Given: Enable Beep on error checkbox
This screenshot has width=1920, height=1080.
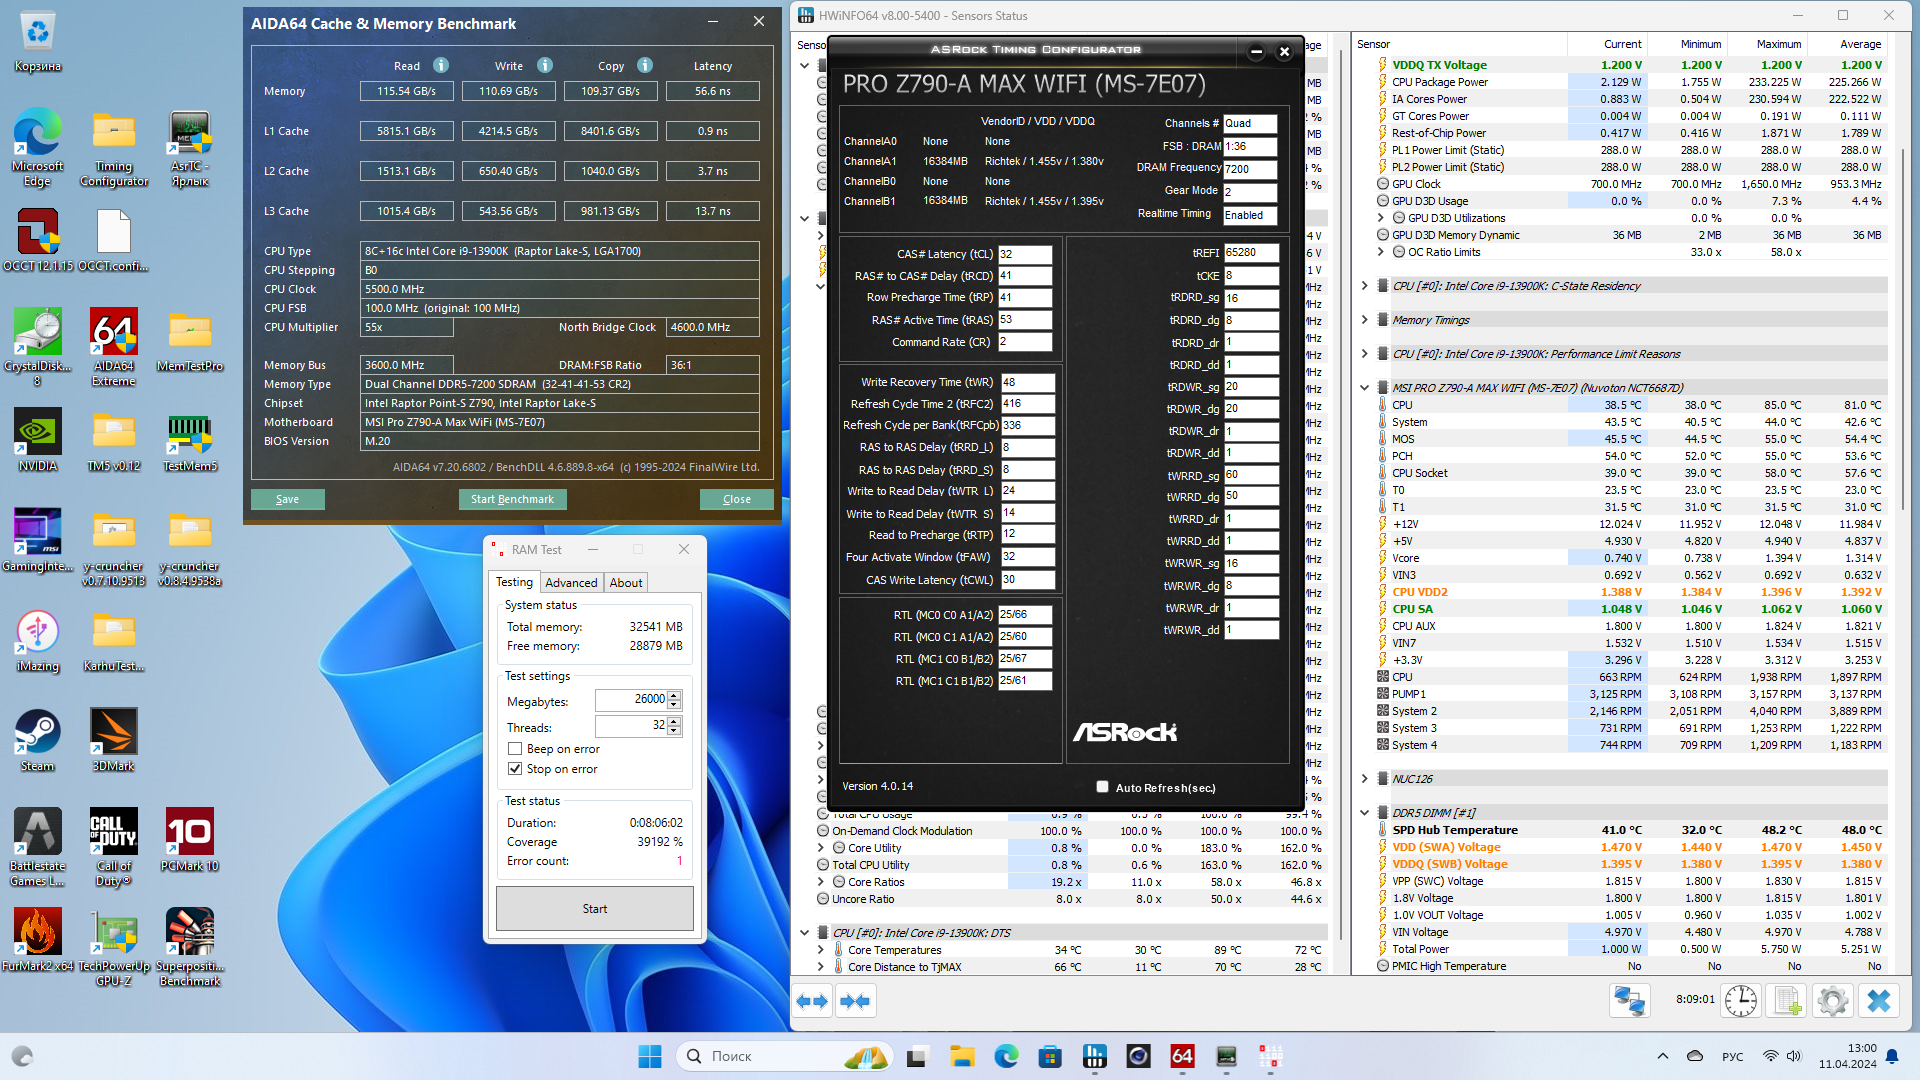Looking at the screenshot, I should point(515,749).
